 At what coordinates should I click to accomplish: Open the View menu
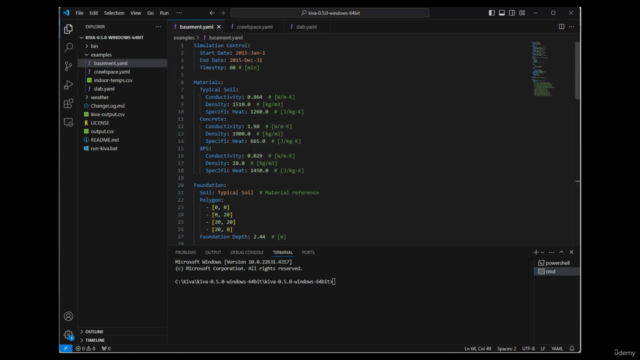tap(136, 13)
